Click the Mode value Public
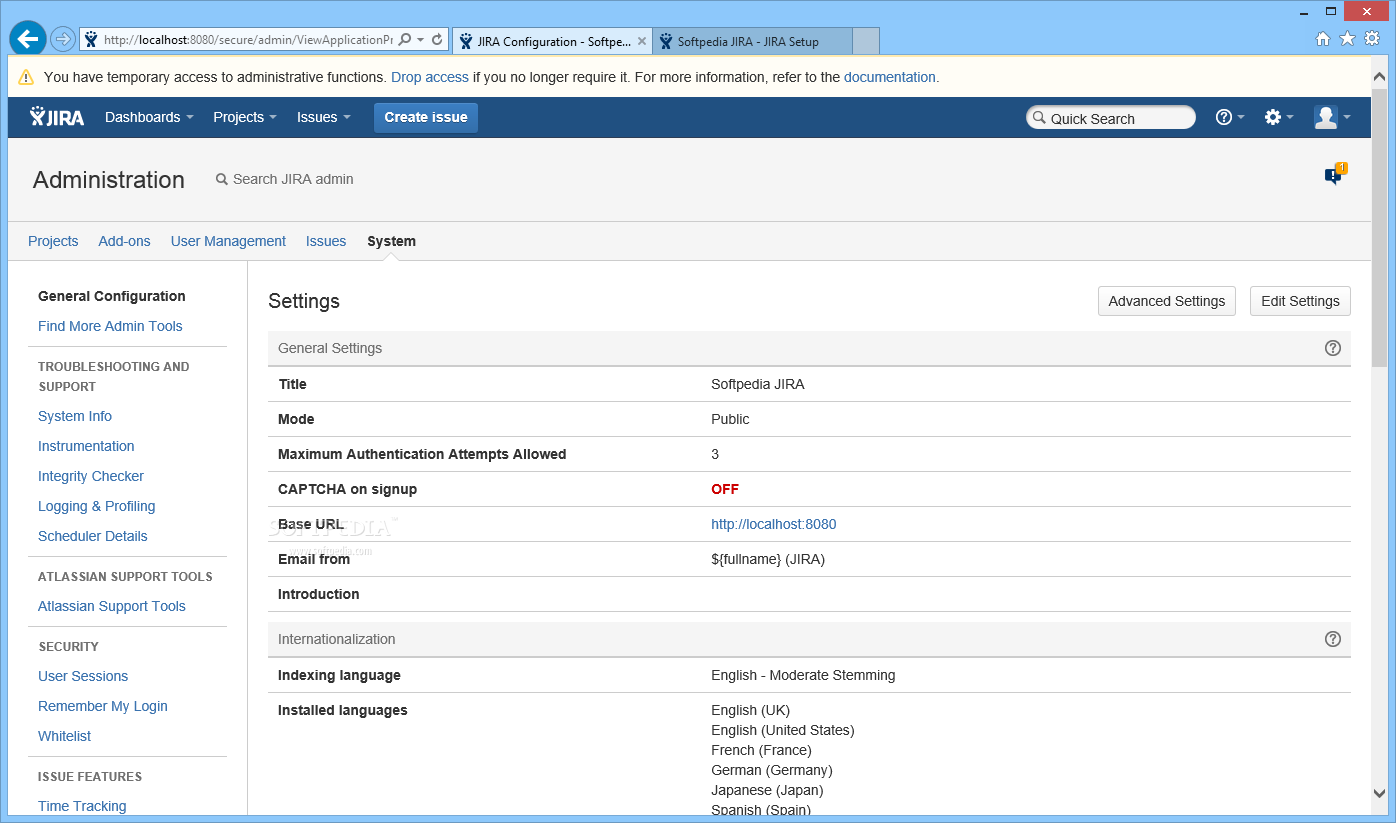This screenshot has height=823, width=1396. click(730, 419)
